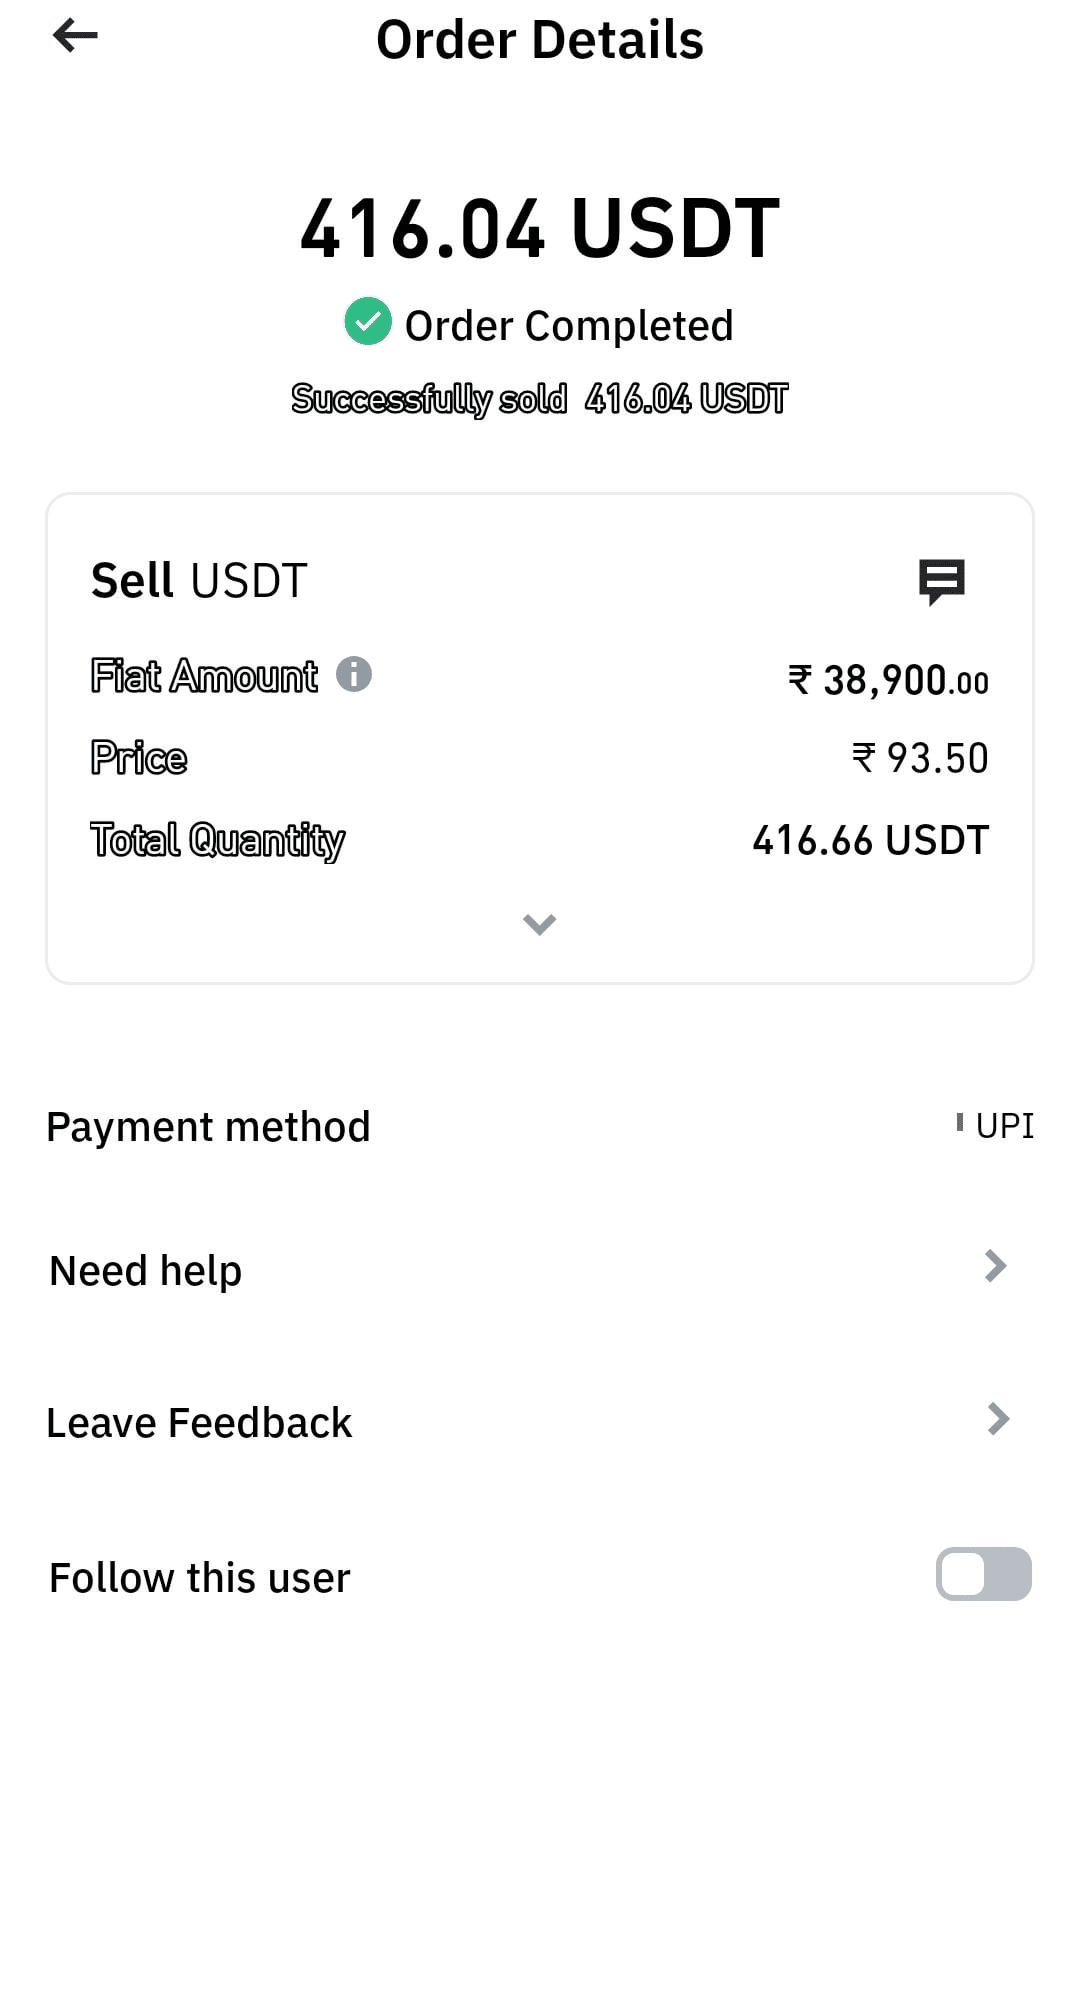
Task: Tap the UPI payment method text
Action: pos(1004,1126)
